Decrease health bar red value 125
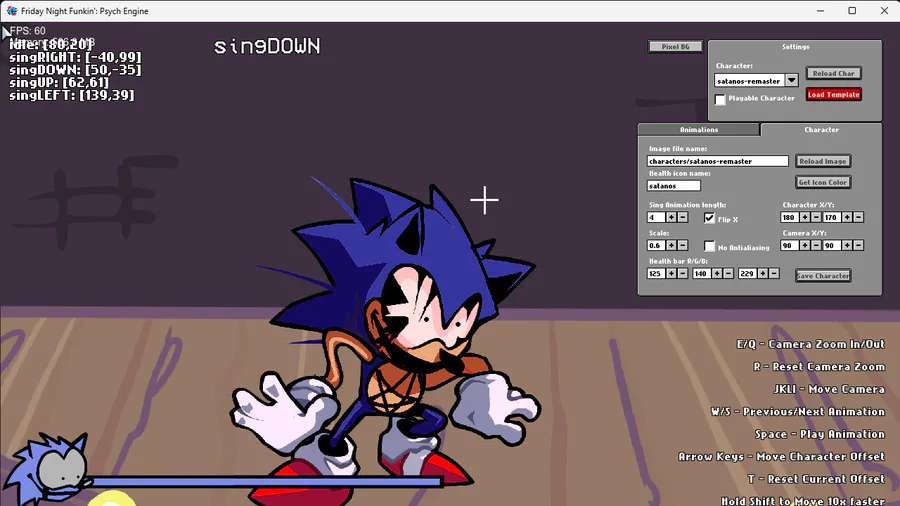Viewport: 900px width, 506px height. (682, 274)
